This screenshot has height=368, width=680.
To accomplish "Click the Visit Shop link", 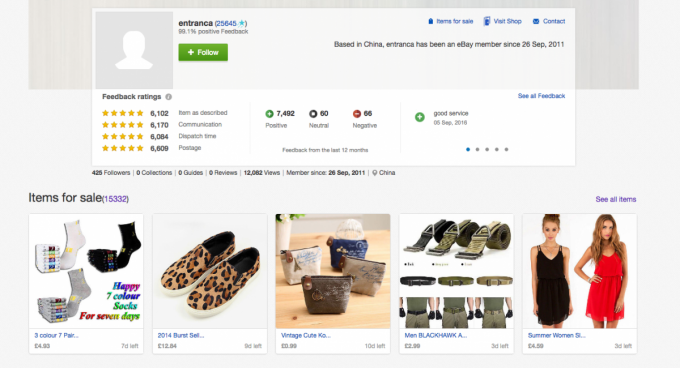I will [507, 21].
